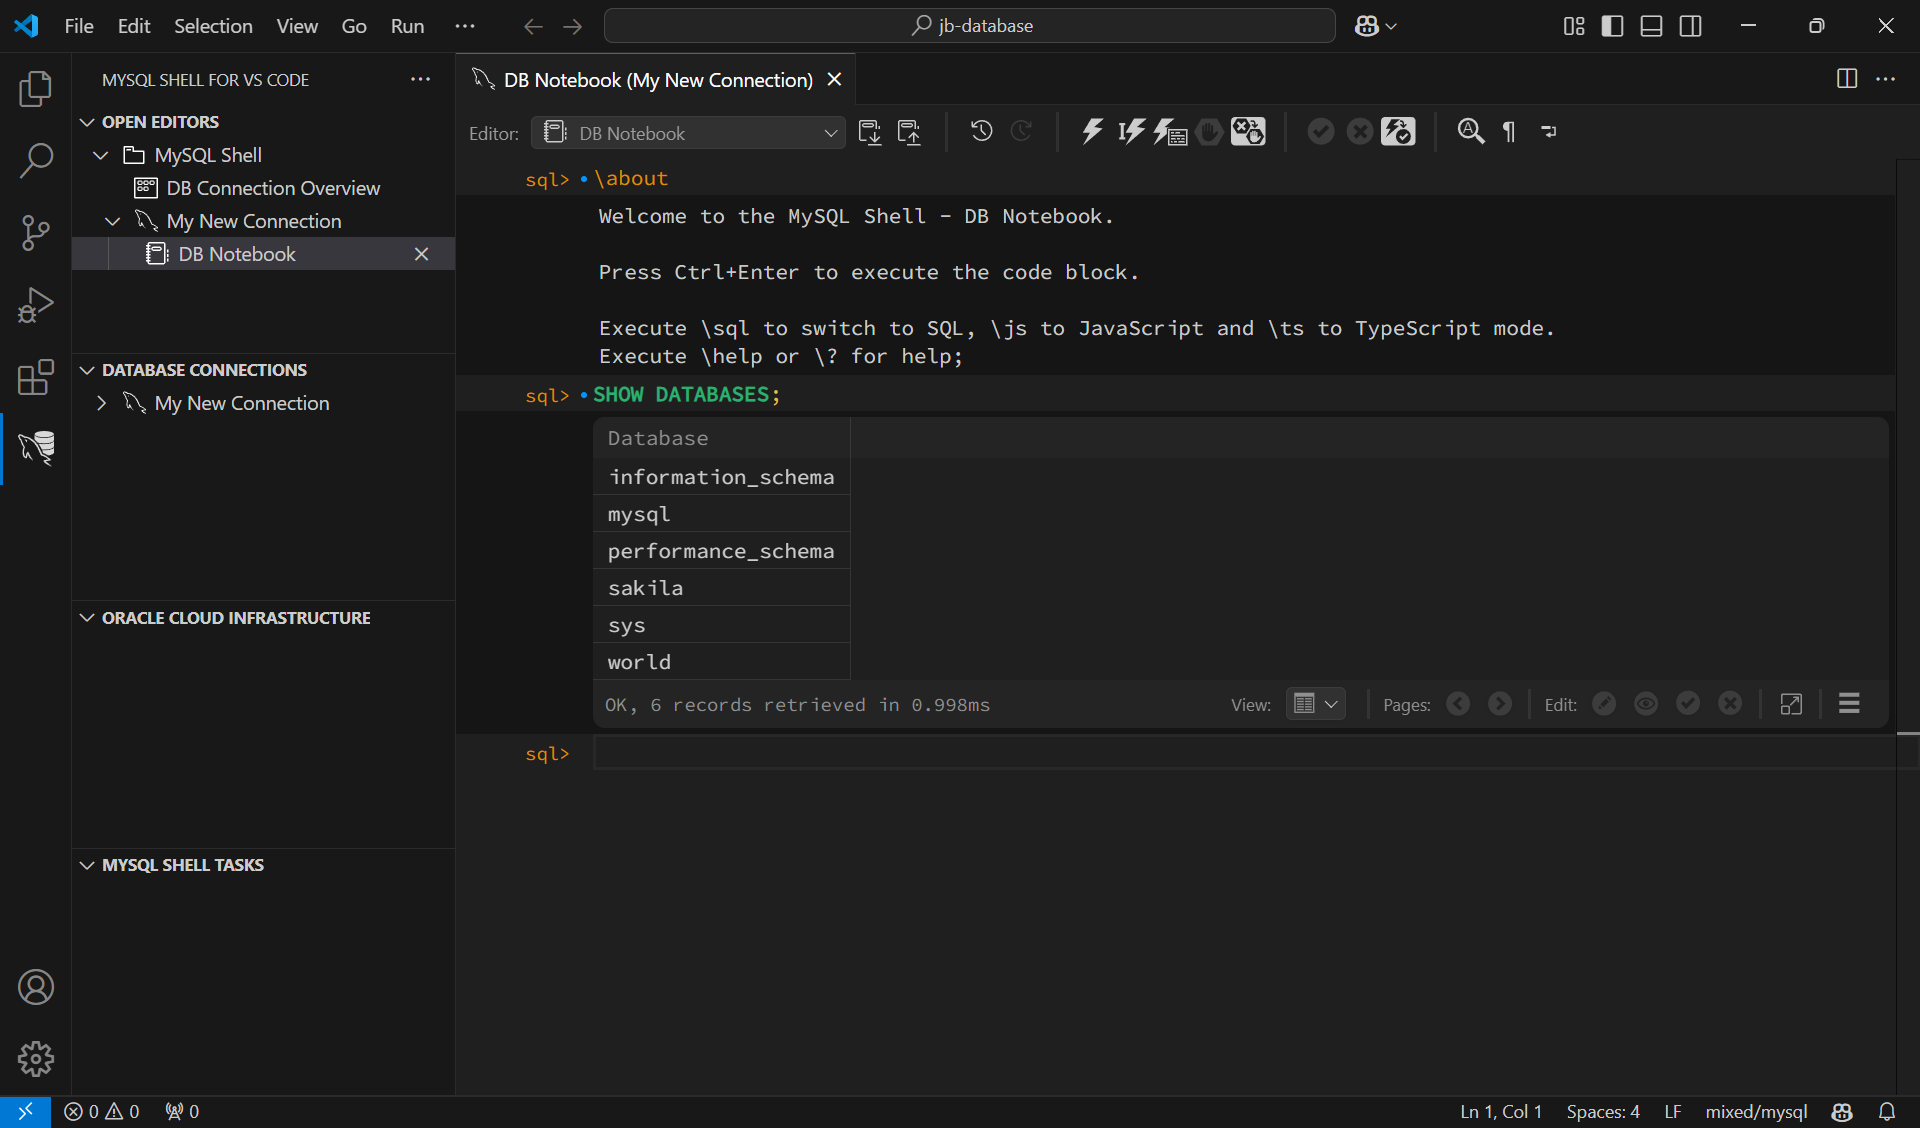1920x1128 pixels.
Task: Toggle stop-on-error execution button
Action: 1248,132
